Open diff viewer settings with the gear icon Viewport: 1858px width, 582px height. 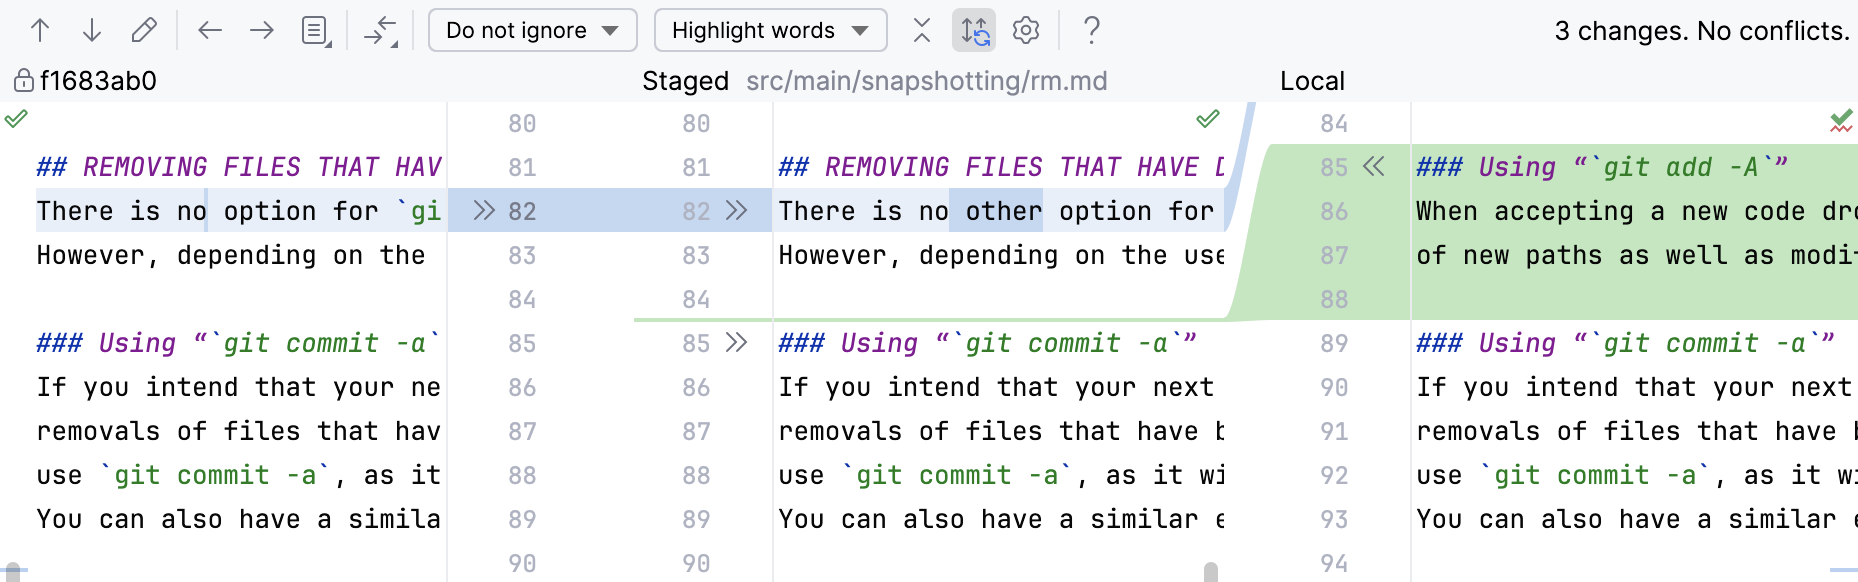(1026, 30)
